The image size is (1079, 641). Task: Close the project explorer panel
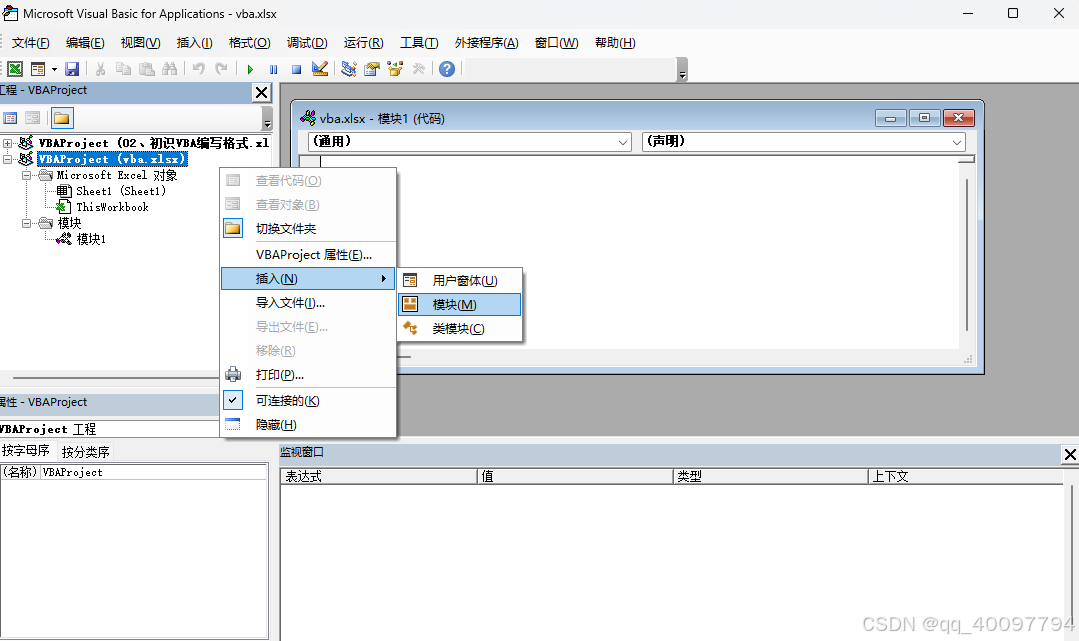[261, 93]
